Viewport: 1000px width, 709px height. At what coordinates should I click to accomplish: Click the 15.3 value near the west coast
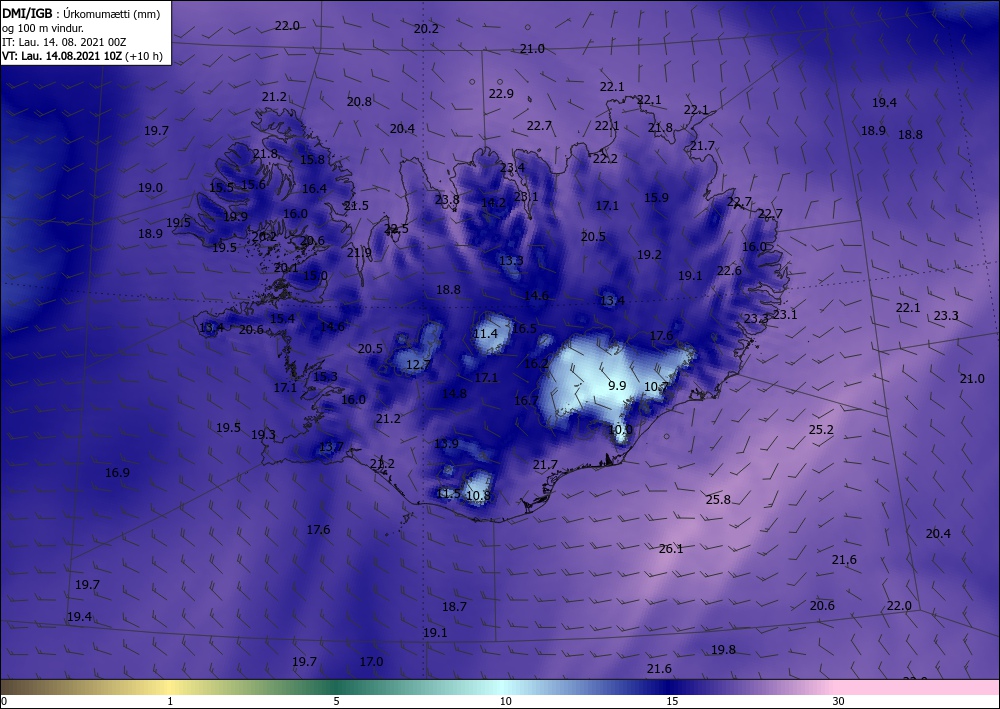[x=325, y=377]
